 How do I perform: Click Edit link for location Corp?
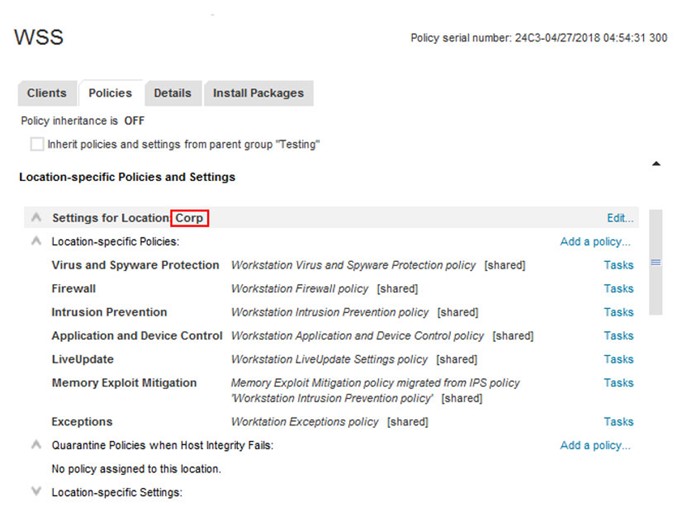pyautogui.click(x=620, y=218)
